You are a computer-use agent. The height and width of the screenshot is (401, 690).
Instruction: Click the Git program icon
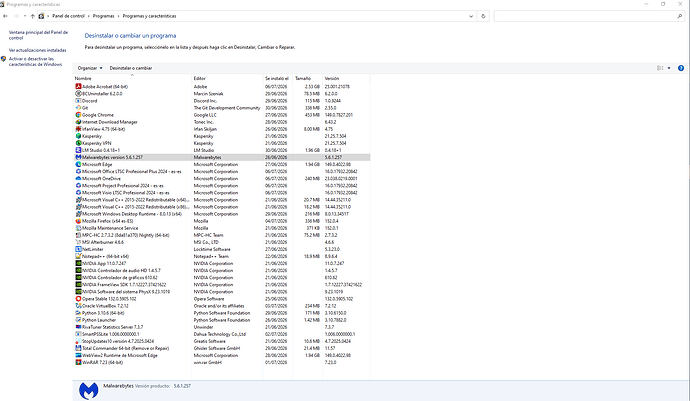(78, 108)
